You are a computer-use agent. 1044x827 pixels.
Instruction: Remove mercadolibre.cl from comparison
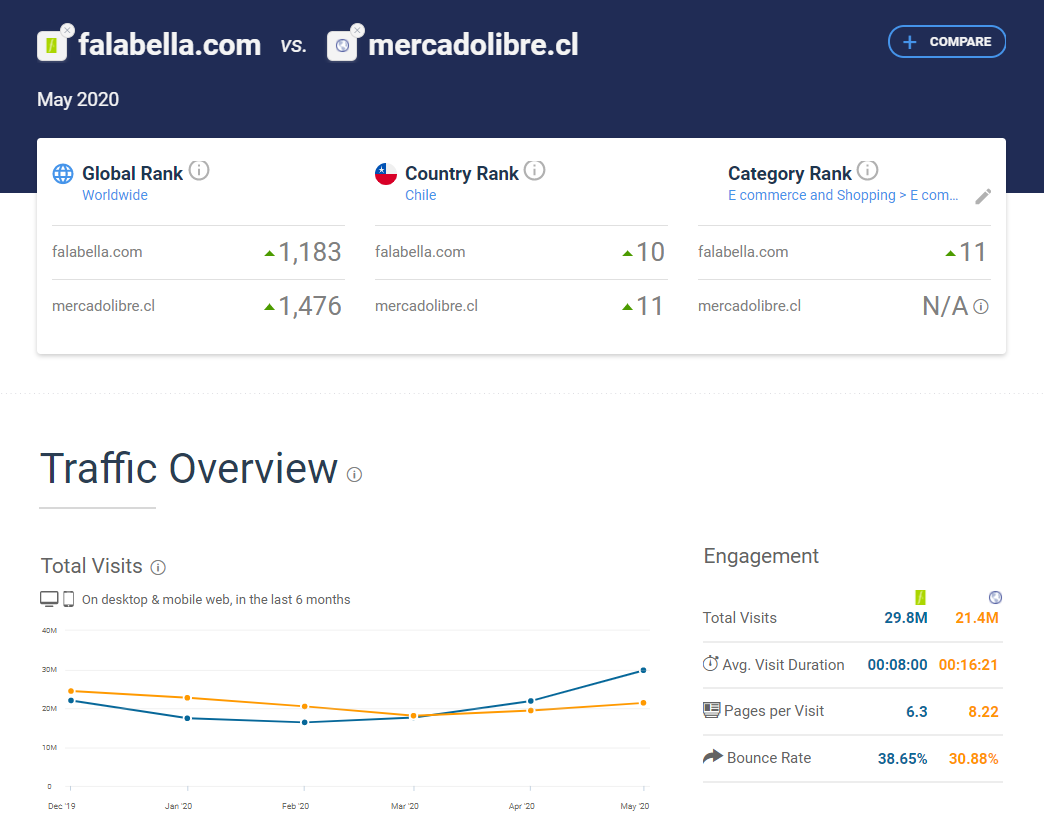pyautogui.click(x=357, y=30)
